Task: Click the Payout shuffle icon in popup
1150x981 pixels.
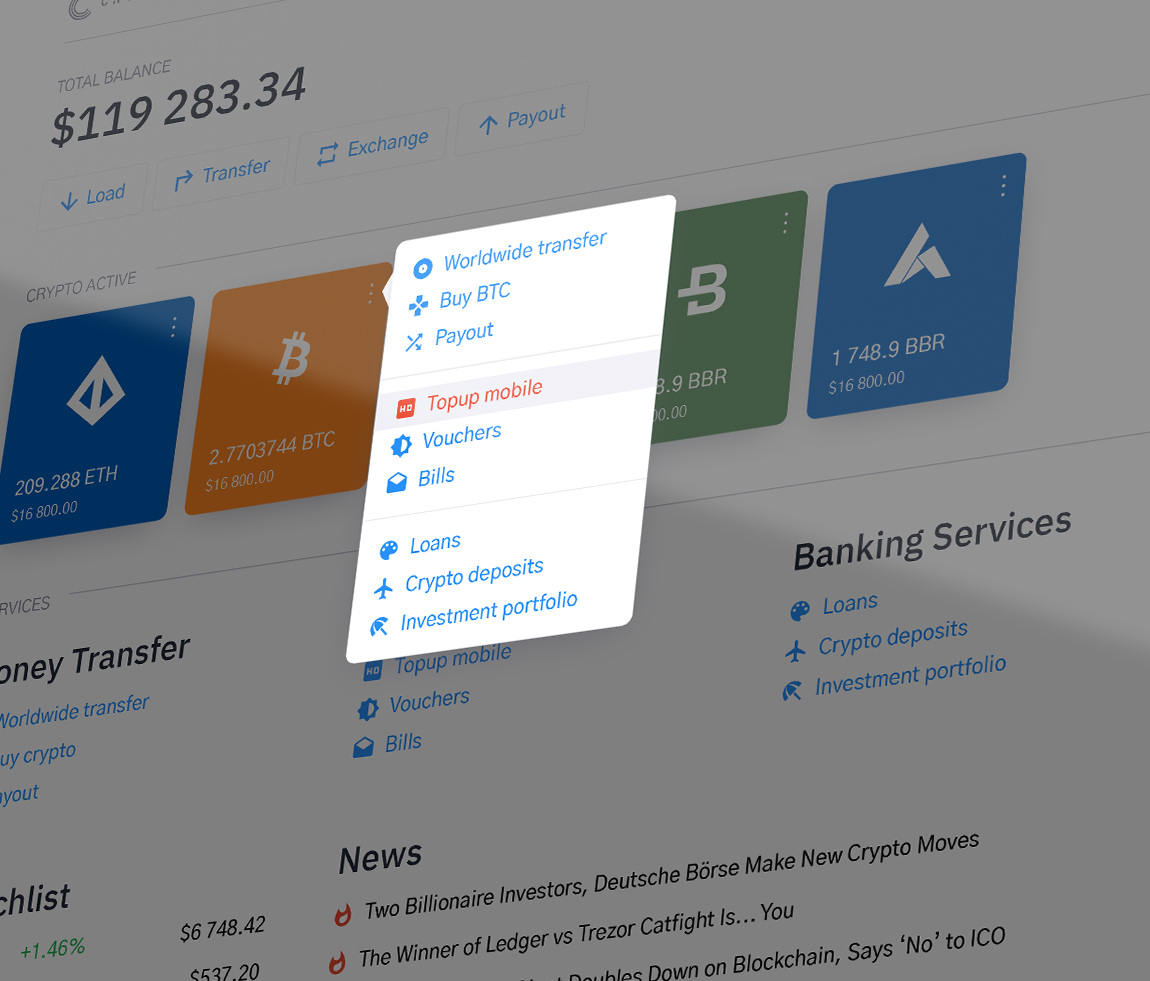Action: point(414,342)
